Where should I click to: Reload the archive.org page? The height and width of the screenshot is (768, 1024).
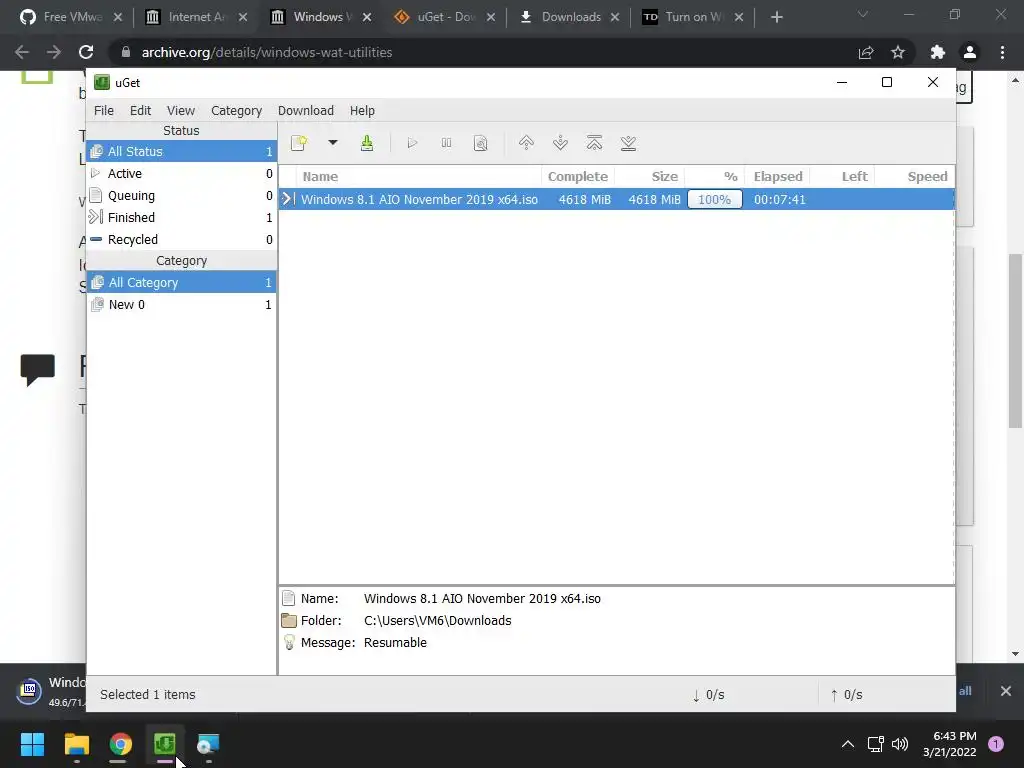[86, 52]
